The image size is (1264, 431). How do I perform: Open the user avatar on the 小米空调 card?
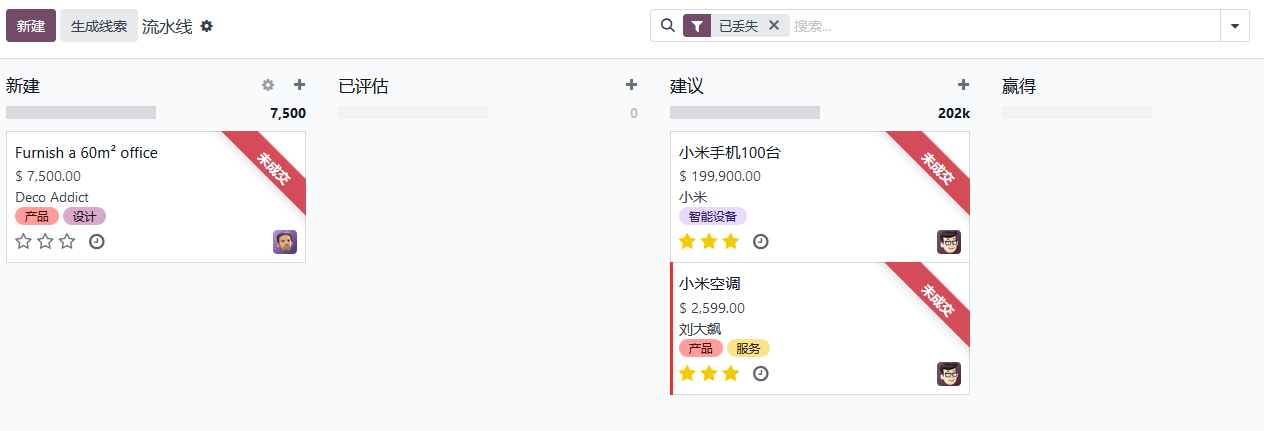949,374
